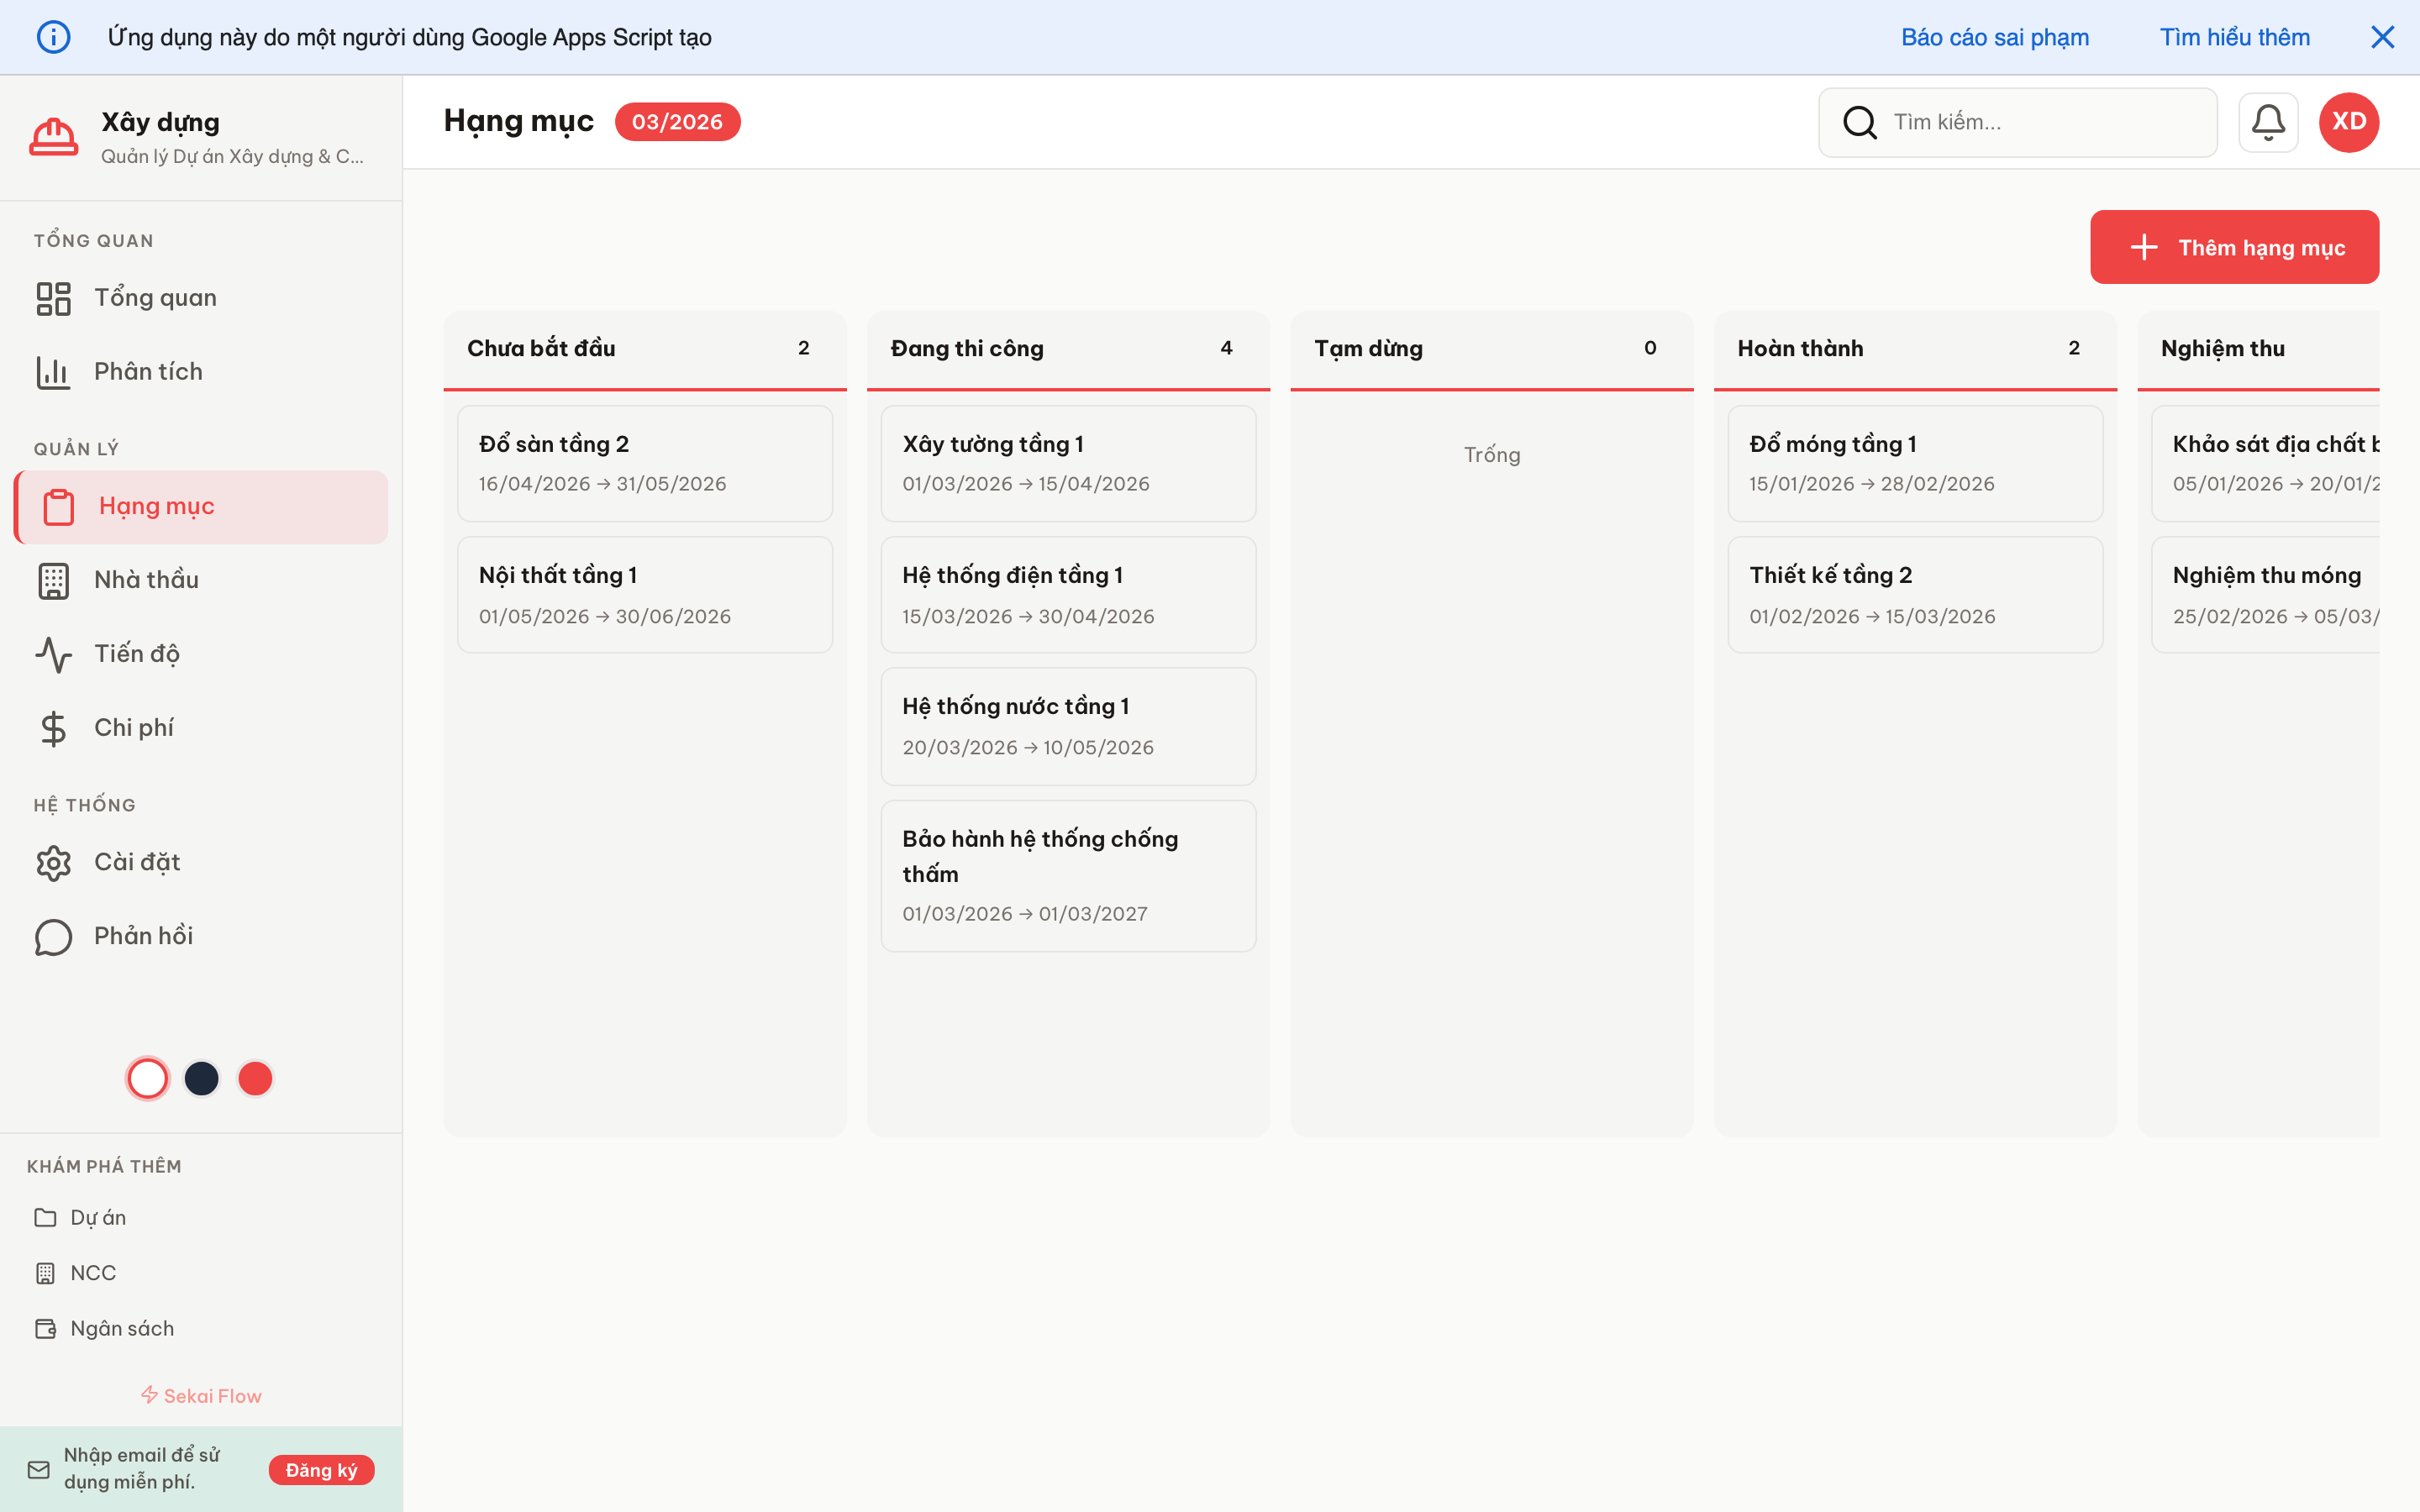Click the Hạng mục clipboard icon
2420x1512 pixels.
tap(59, 506)
